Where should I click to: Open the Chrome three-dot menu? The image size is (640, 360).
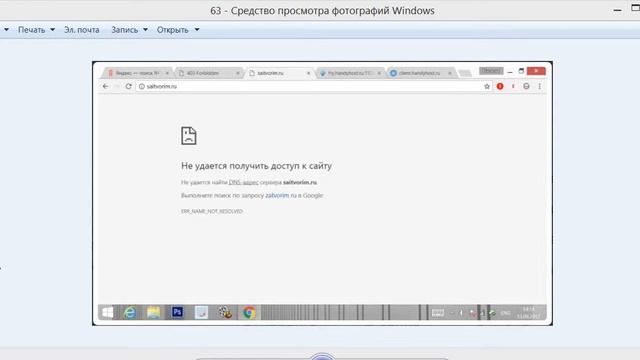coord(540,86)
